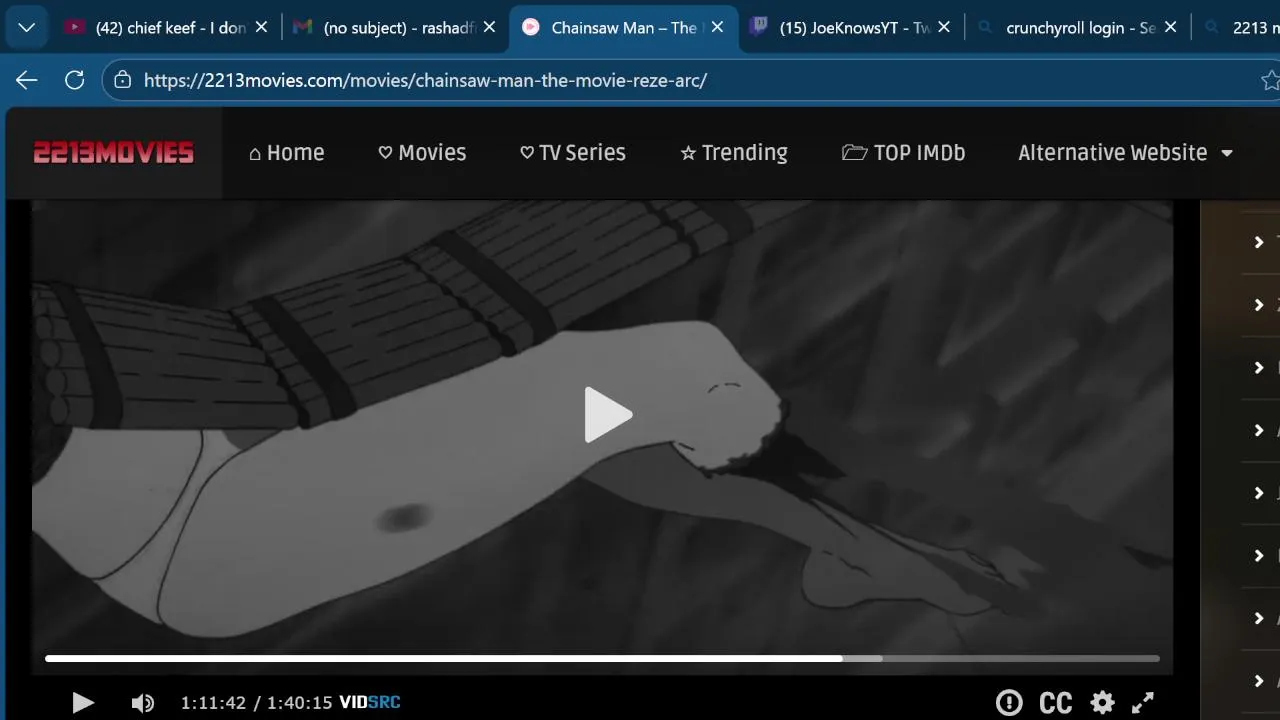Close the JoeKnowsYT Twitch tab
Image resolution: width=1280 pixels, height=720 pixels.
point(944,28)
